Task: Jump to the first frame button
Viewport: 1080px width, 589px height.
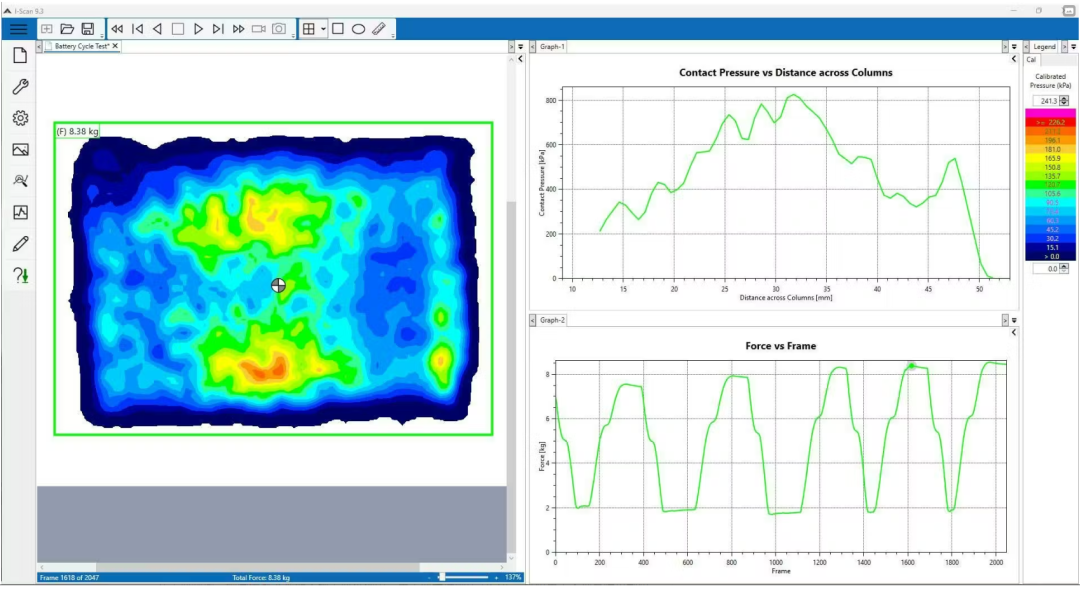Action: [x=138, y=29]
